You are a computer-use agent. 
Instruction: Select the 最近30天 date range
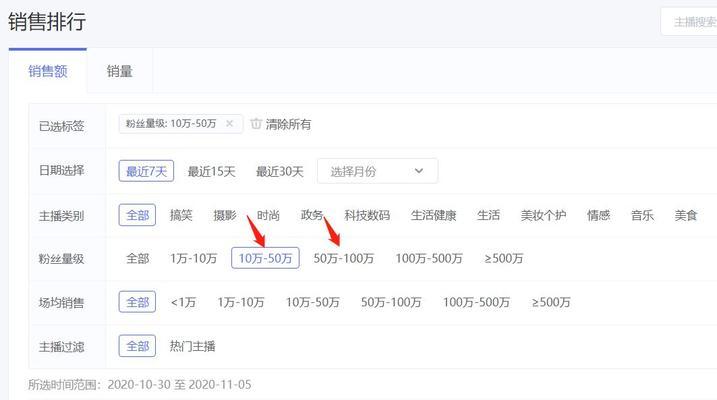pos(279,171)
